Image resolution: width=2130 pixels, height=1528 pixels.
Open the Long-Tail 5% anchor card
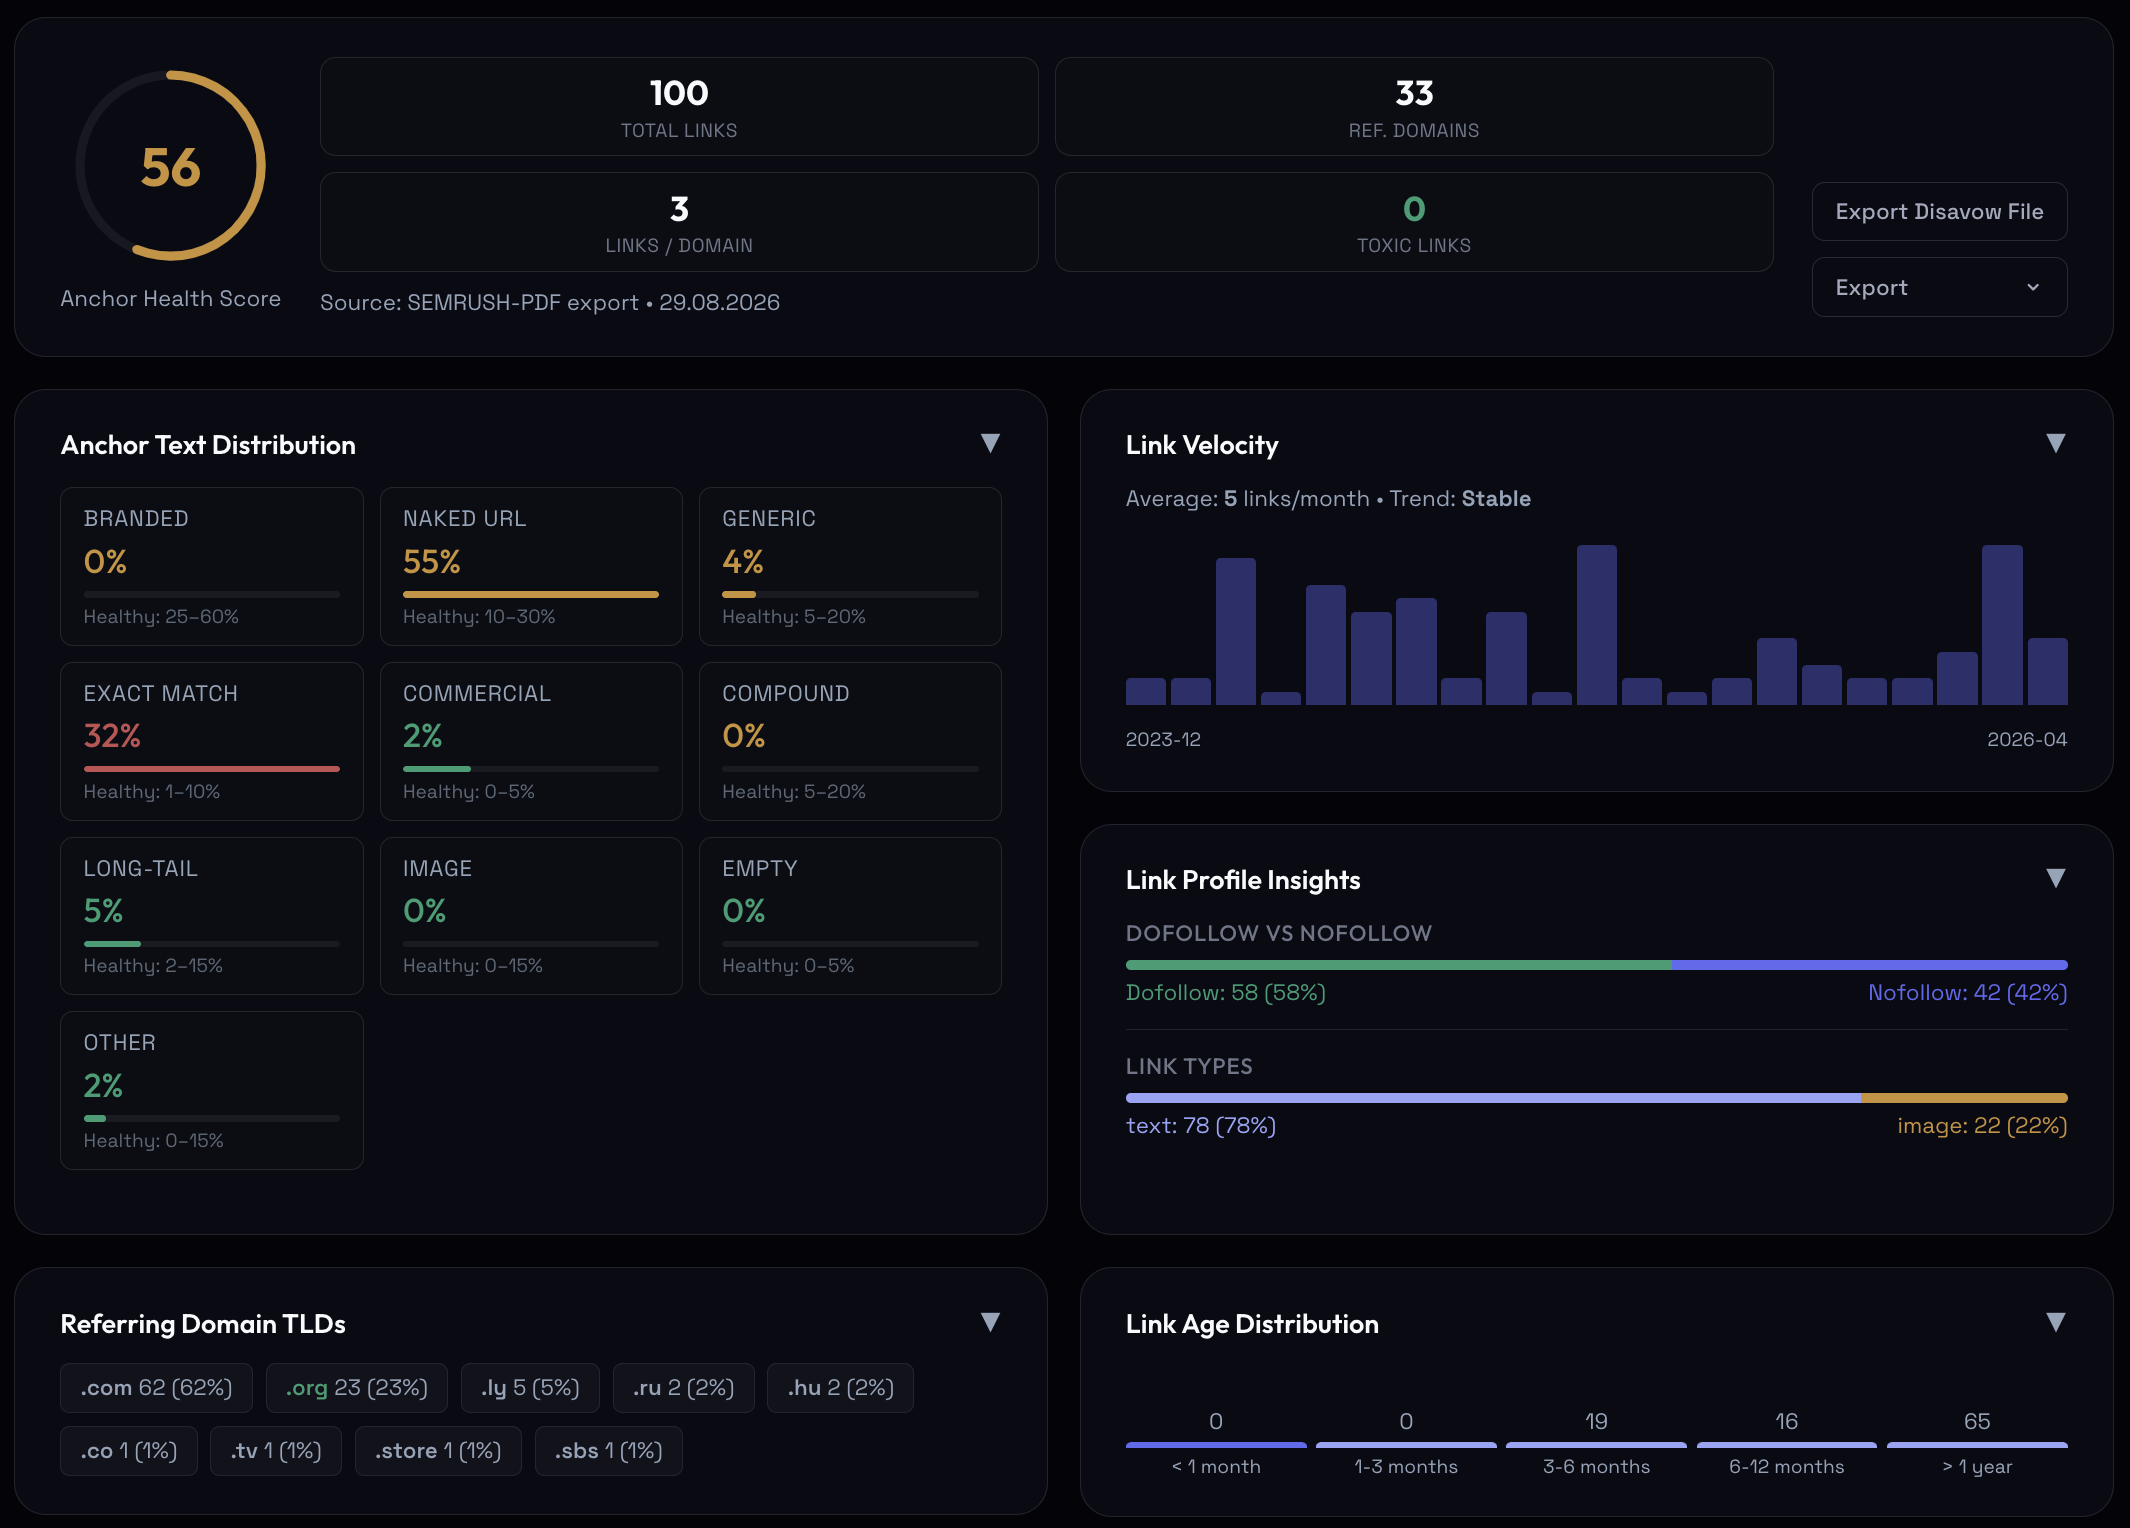(x=212, y=916)
